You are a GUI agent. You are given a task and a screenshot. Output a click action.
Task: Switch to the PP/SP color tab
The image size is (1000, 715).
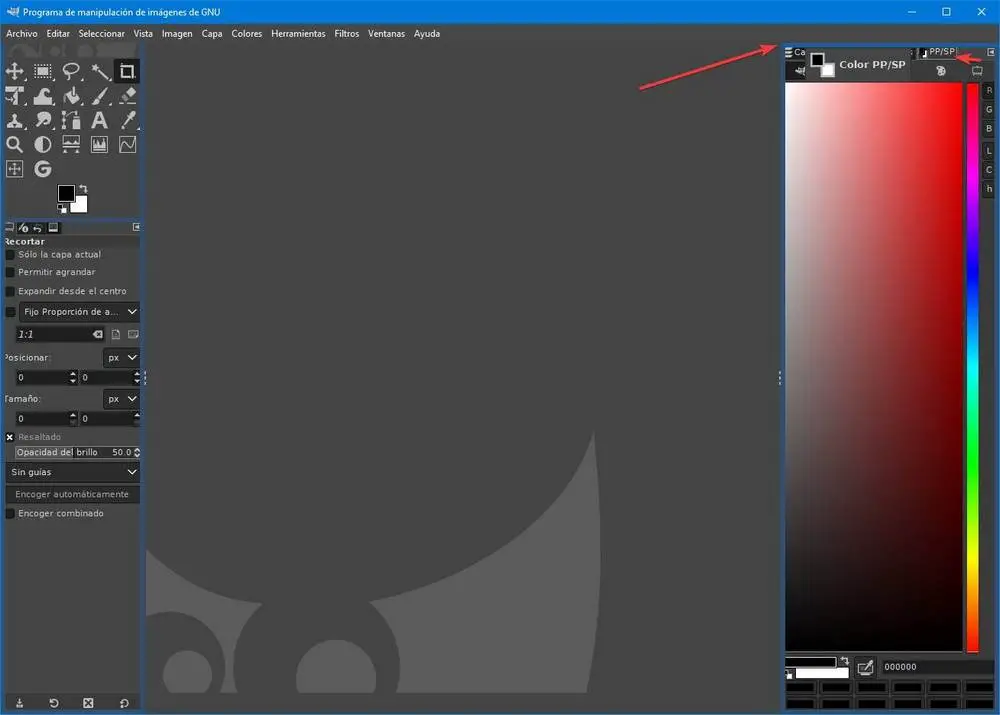[x=938, y=52]
